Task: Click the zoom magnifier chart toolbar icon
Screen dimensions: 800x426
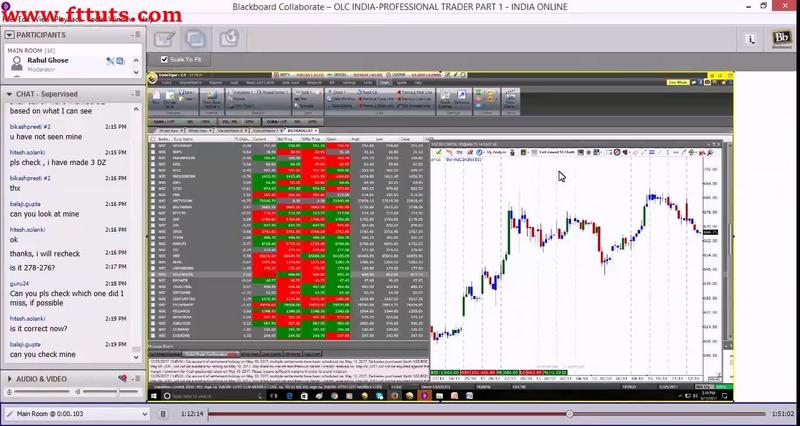Action: (x=710, y=153)
